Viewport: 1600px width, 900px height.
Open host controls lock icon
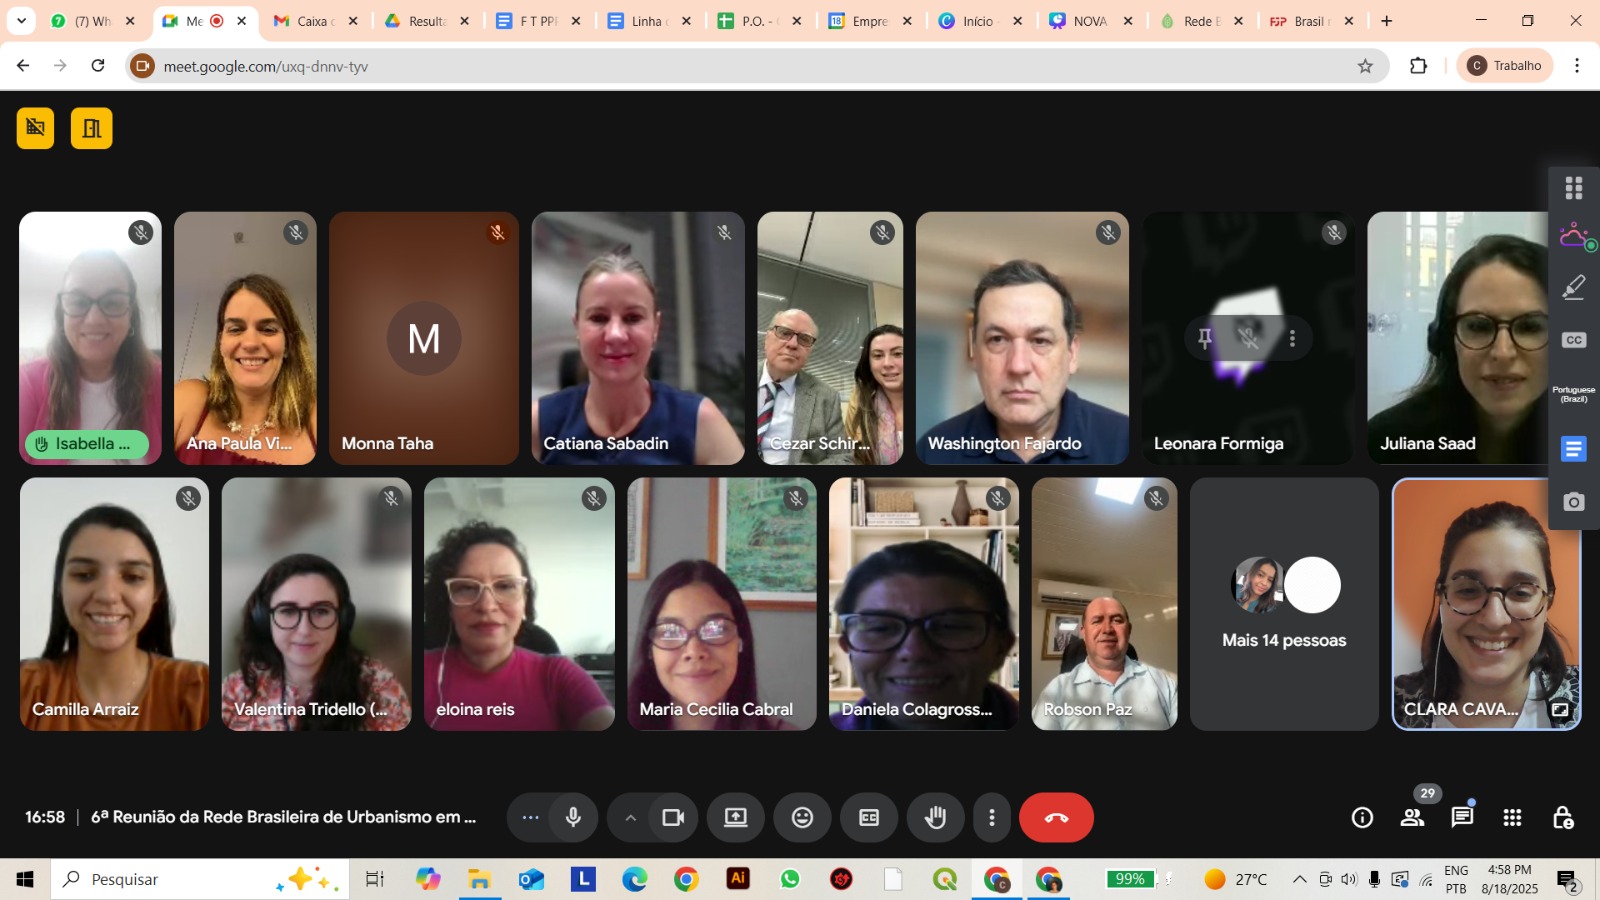coord(1563,818)
